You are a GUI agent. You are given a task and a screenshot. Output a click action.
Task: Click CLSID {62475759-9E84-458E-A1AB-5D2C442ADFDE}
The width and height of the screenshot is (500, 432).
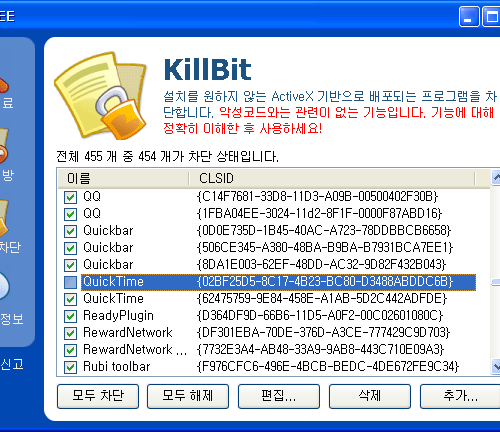coord(322,299)
